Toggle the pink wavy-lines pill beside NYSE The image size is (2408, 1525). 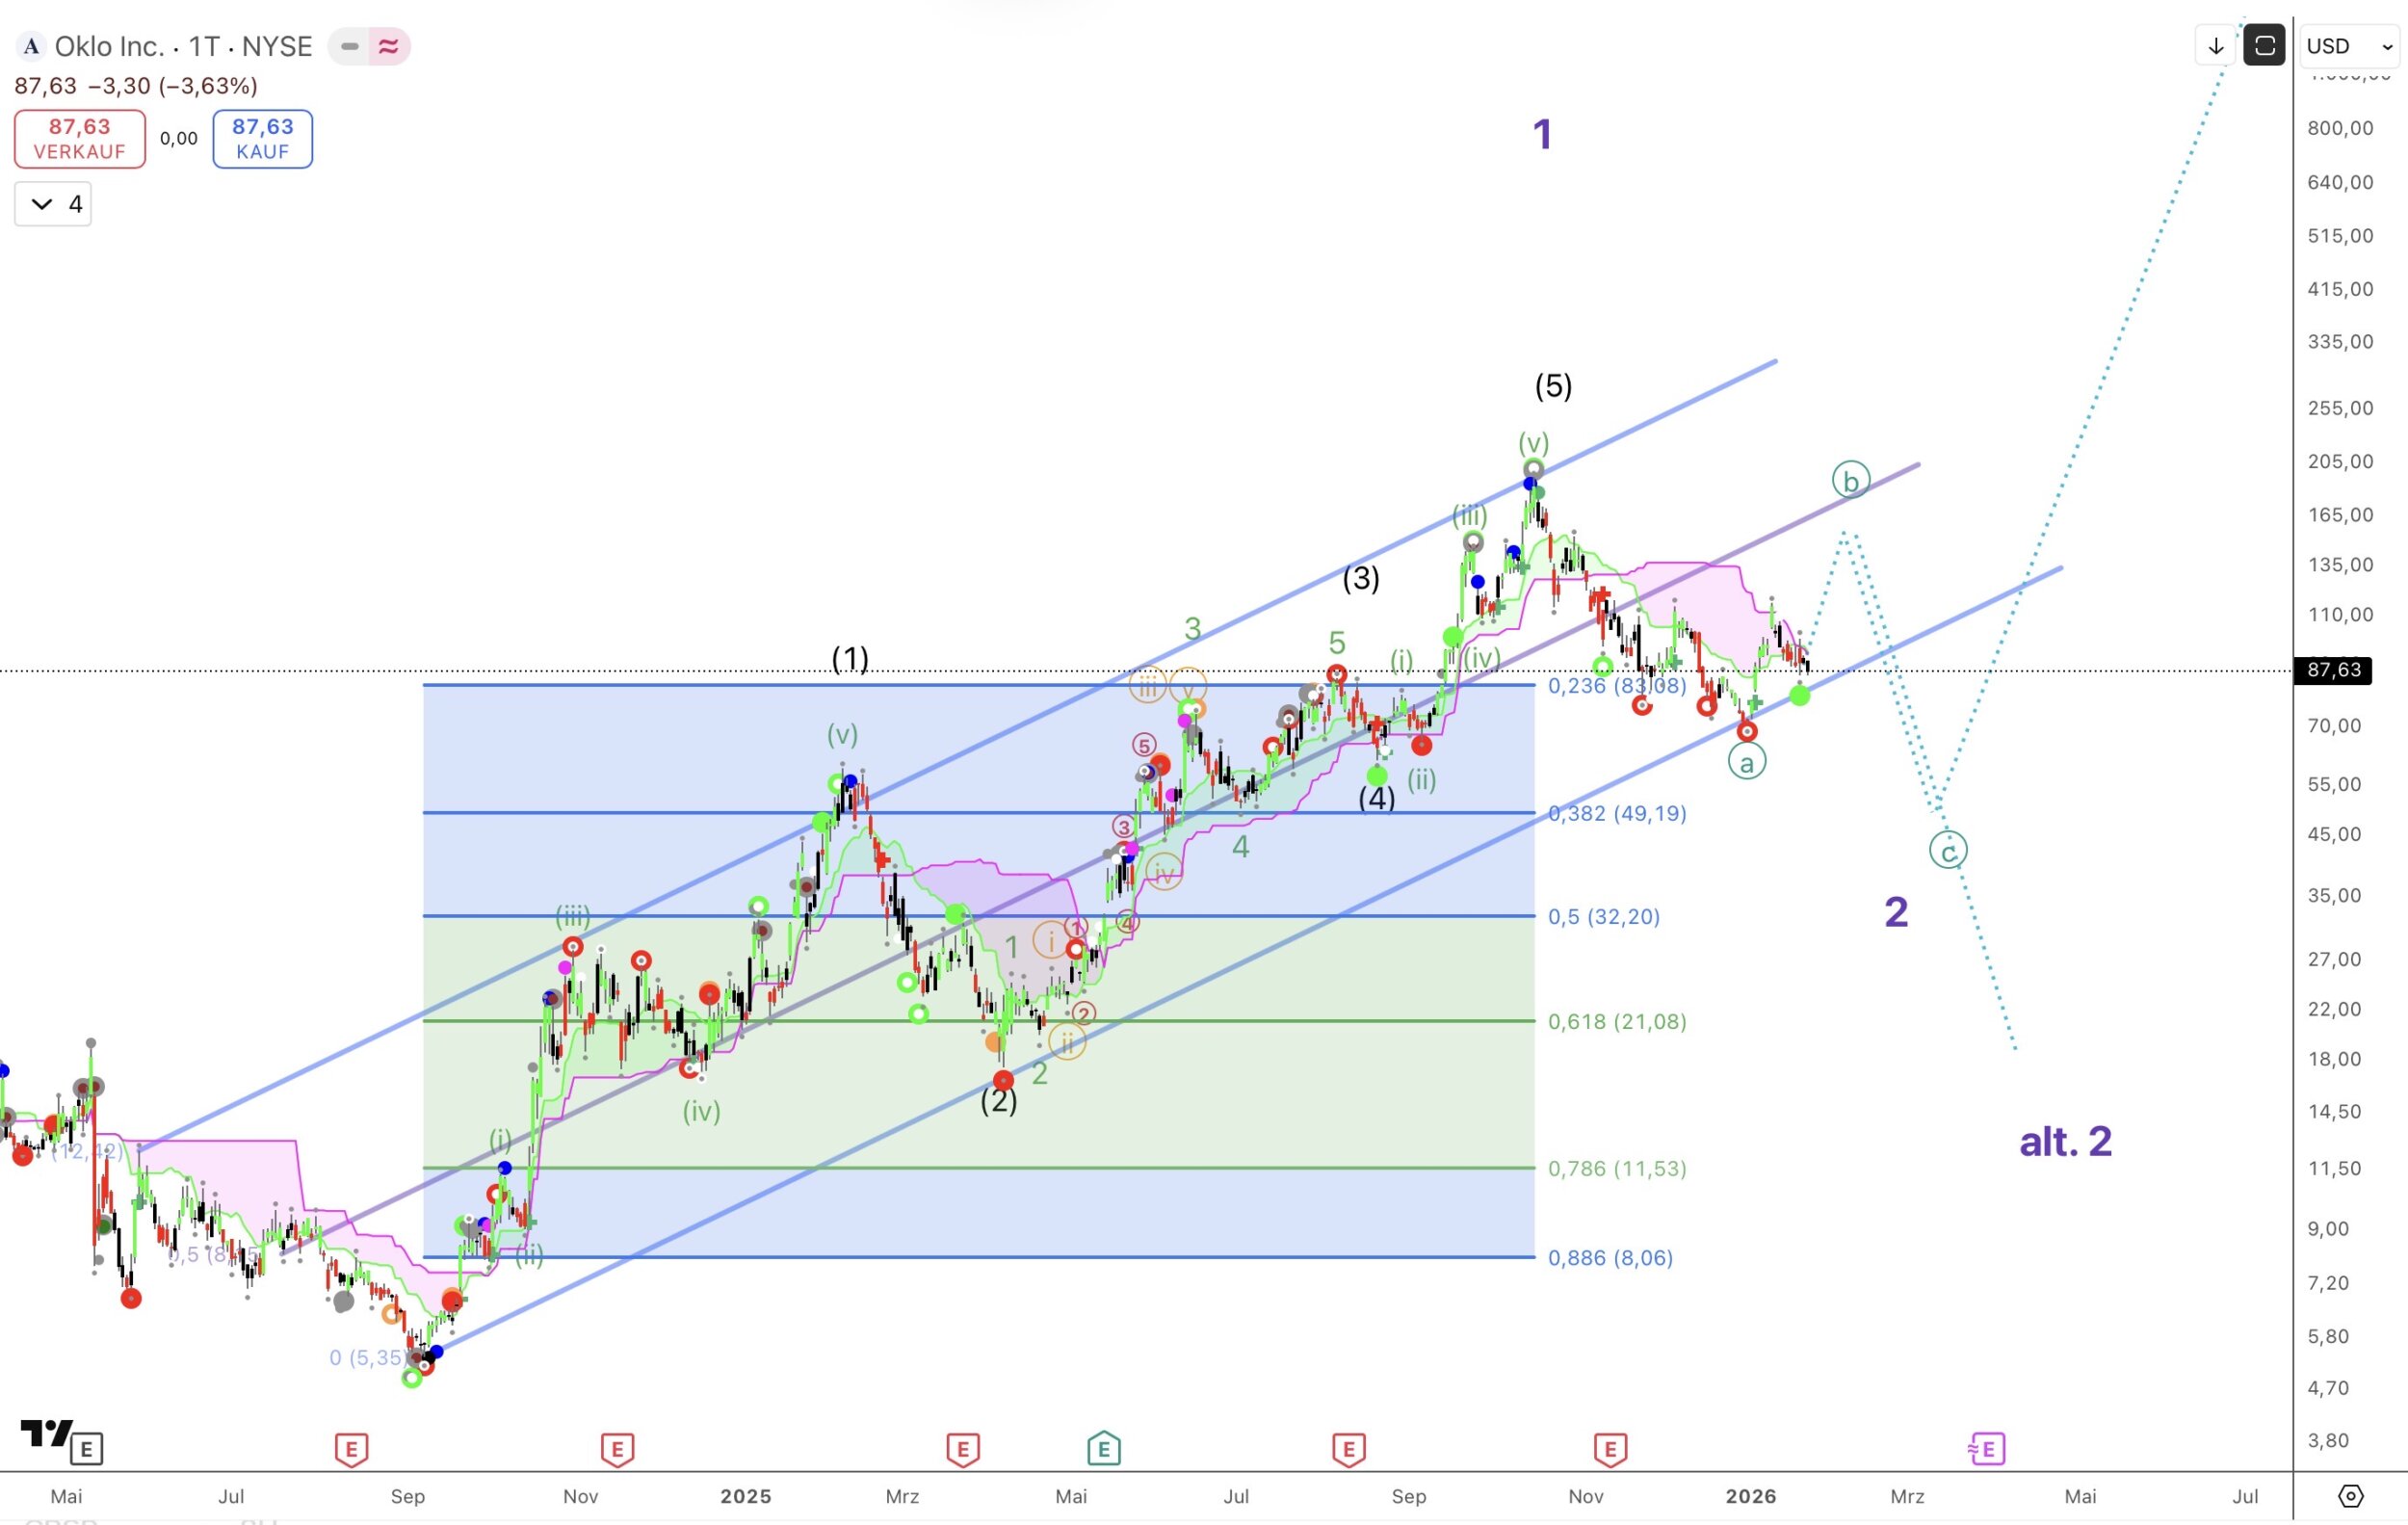[x=388, y=46]
